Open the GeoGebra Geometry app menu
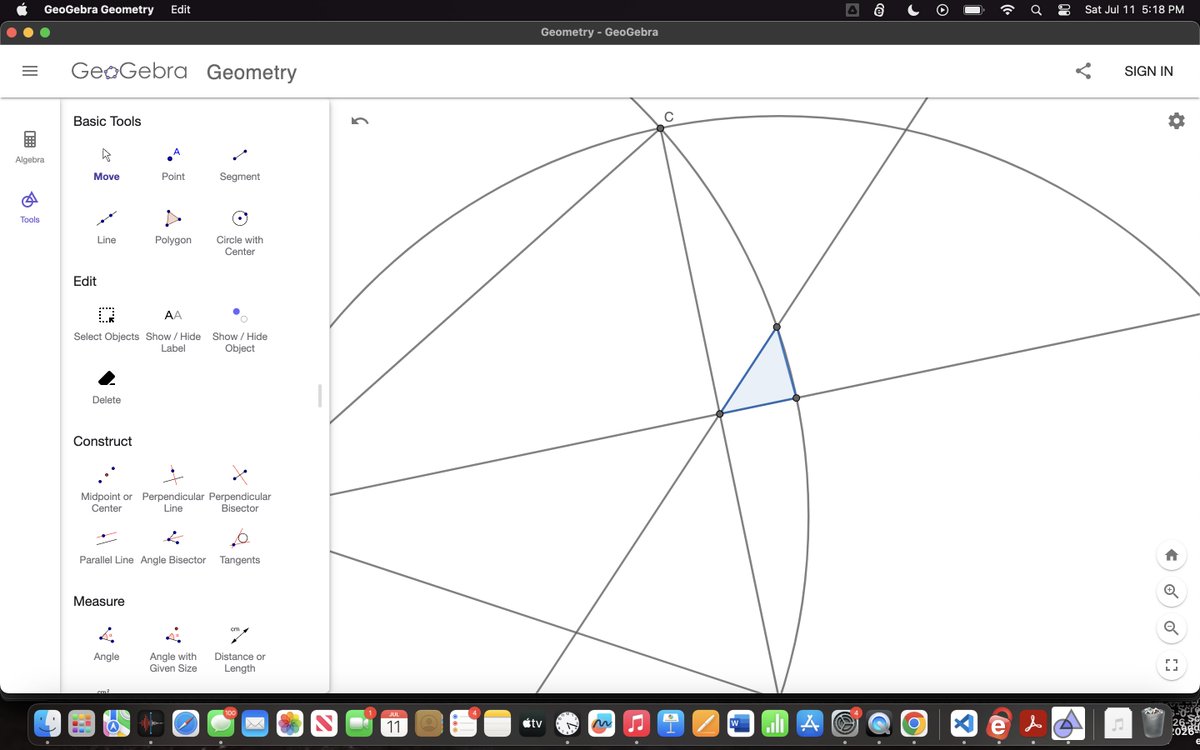This screenshot has width=1200, height=750. click(x=99, y=9)
